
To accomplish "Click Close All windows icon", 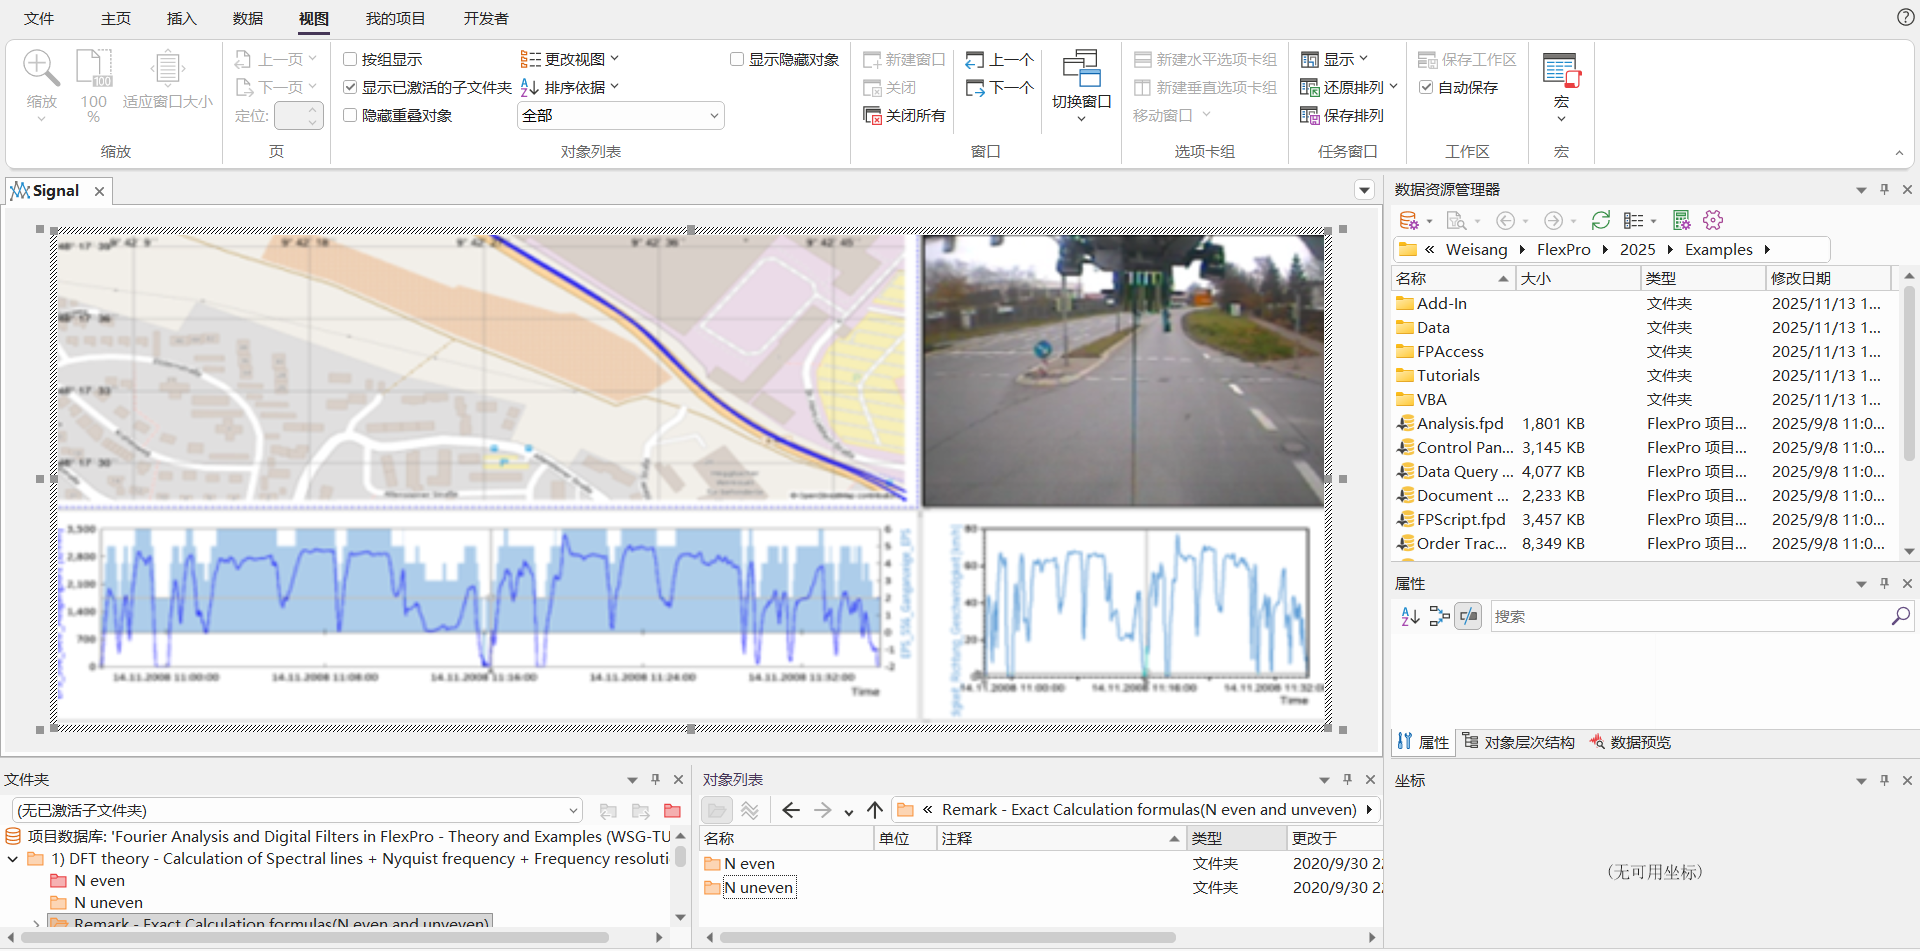I will (903, 116).
